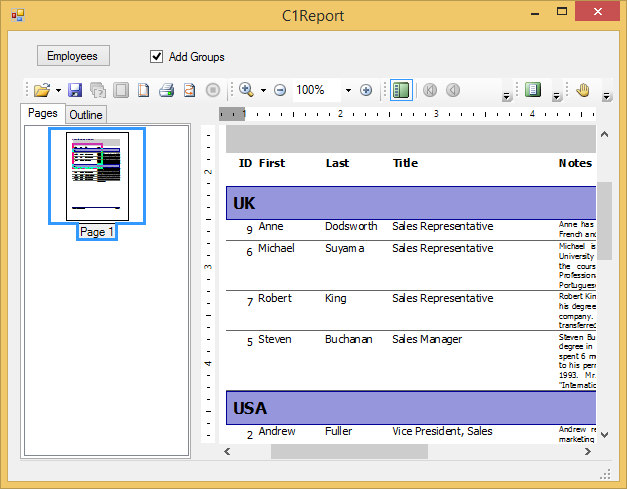Image resolution: width=627 pixels, height=489 pixels.
Task: Click the Save report disk icon
Action: point(75,90)
